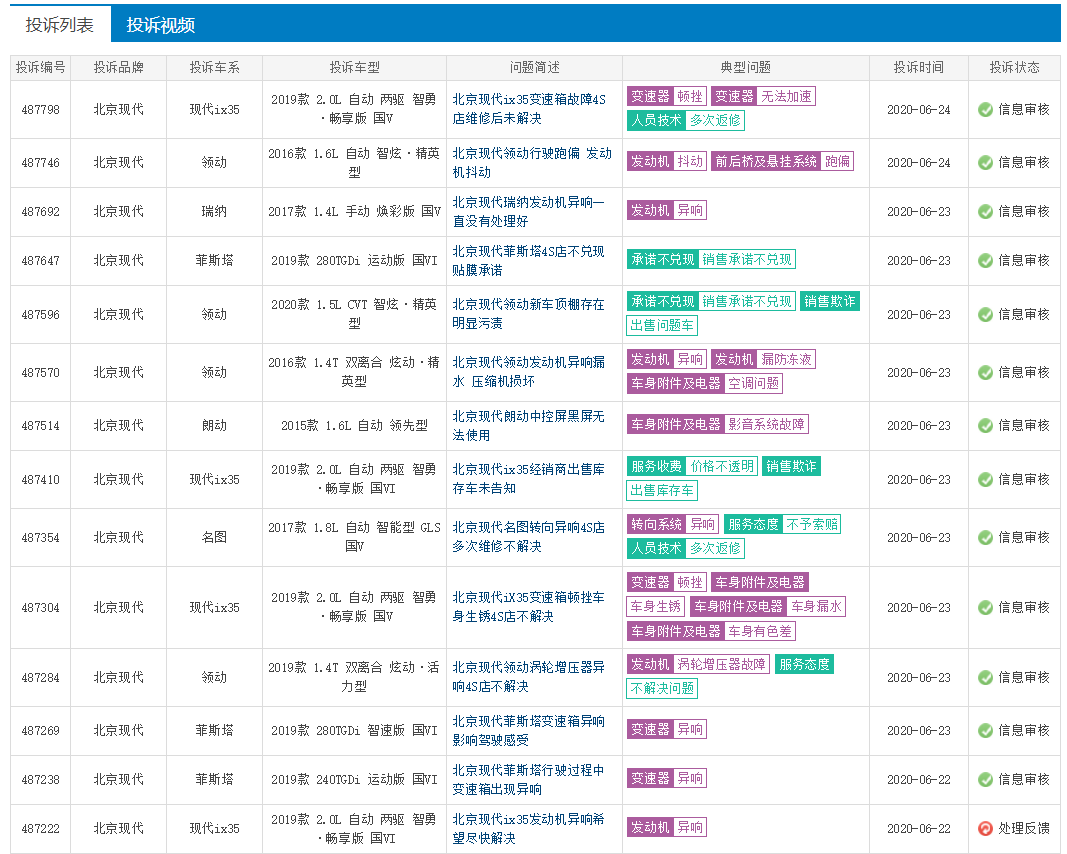
Task: Open complaint link 北京现代瑞纳发动机异响一直没有处理好
Action: click(x=528, y=212)
